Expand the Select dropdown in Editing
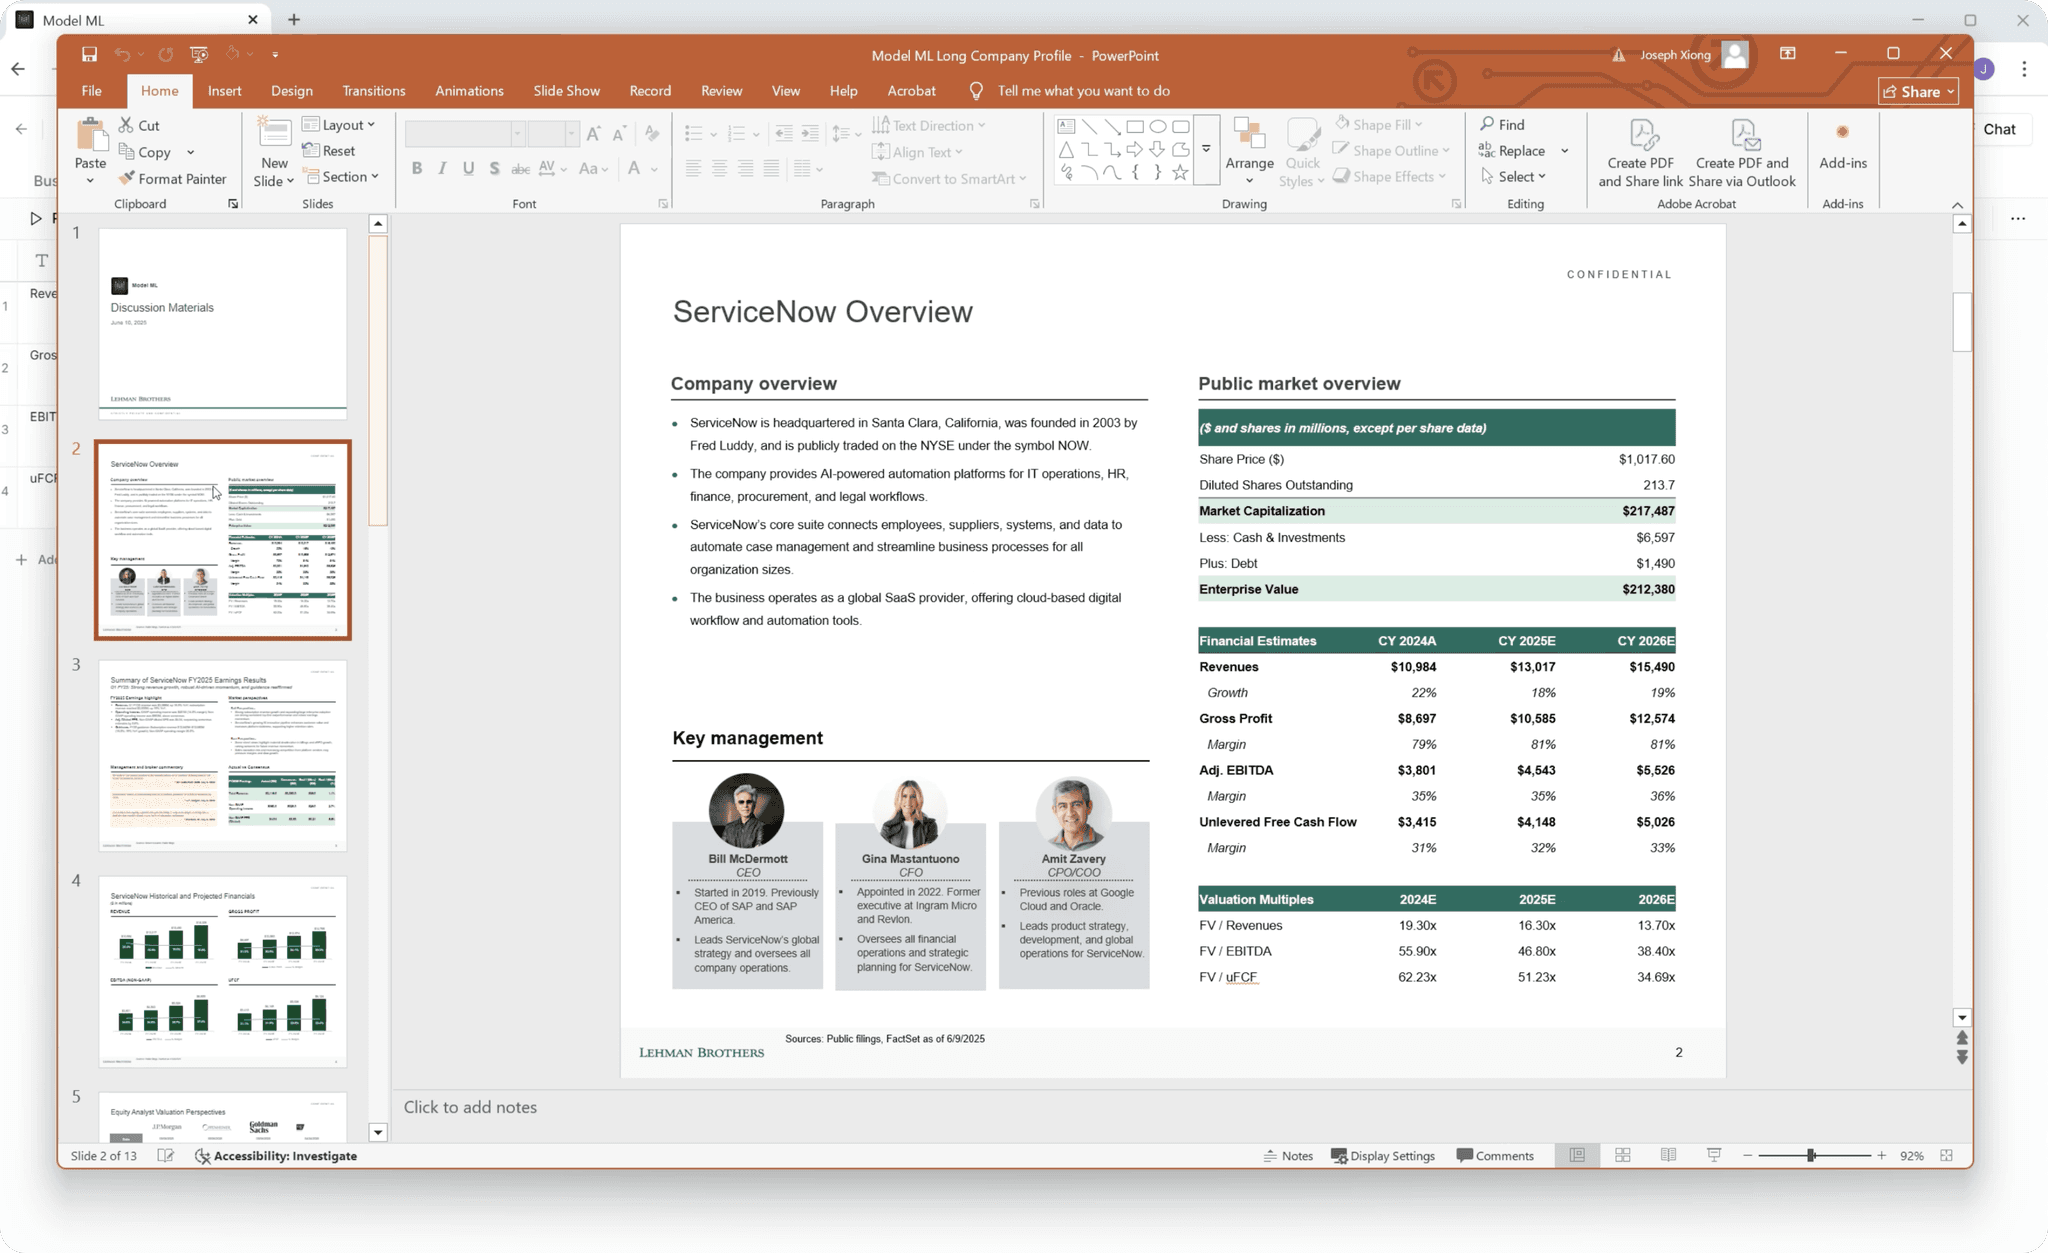2048x1253 pixels. tap(1514, 177)
